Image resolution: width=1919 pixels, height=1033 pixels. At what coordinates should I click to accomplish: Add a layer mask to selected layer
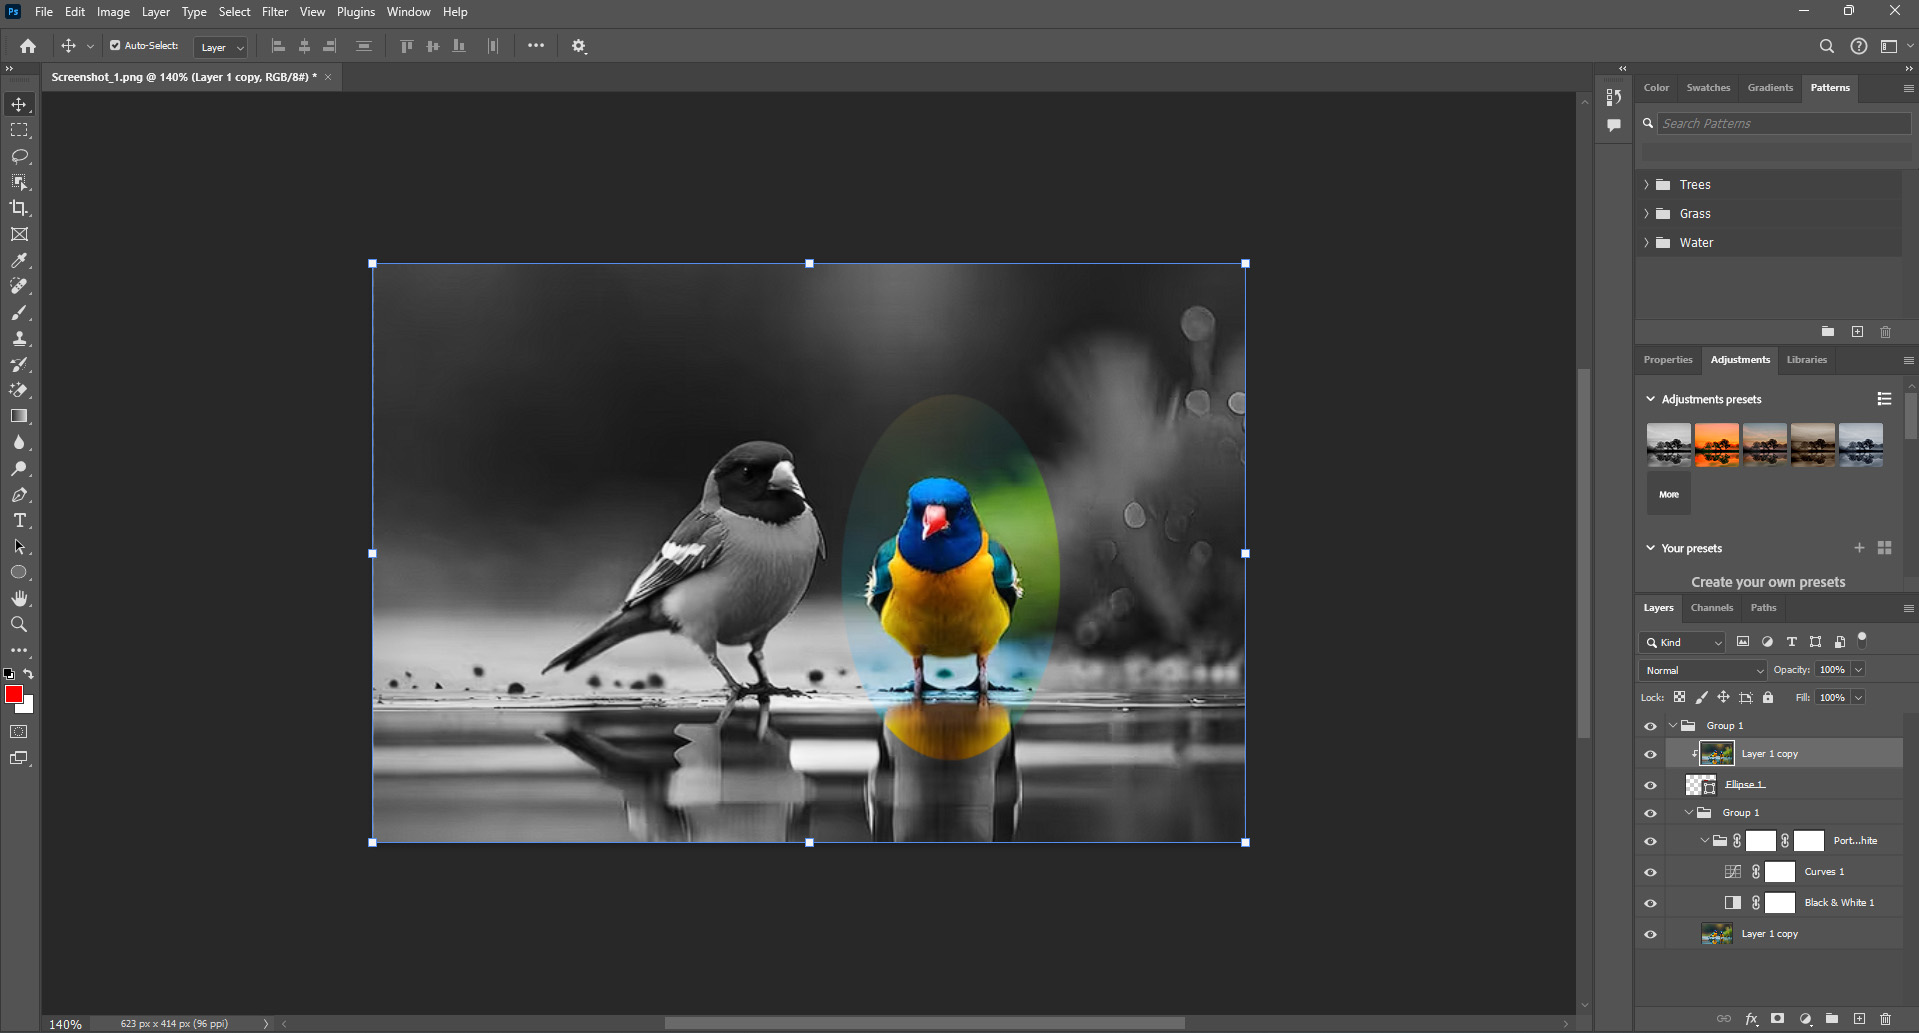[1775, 1019]
